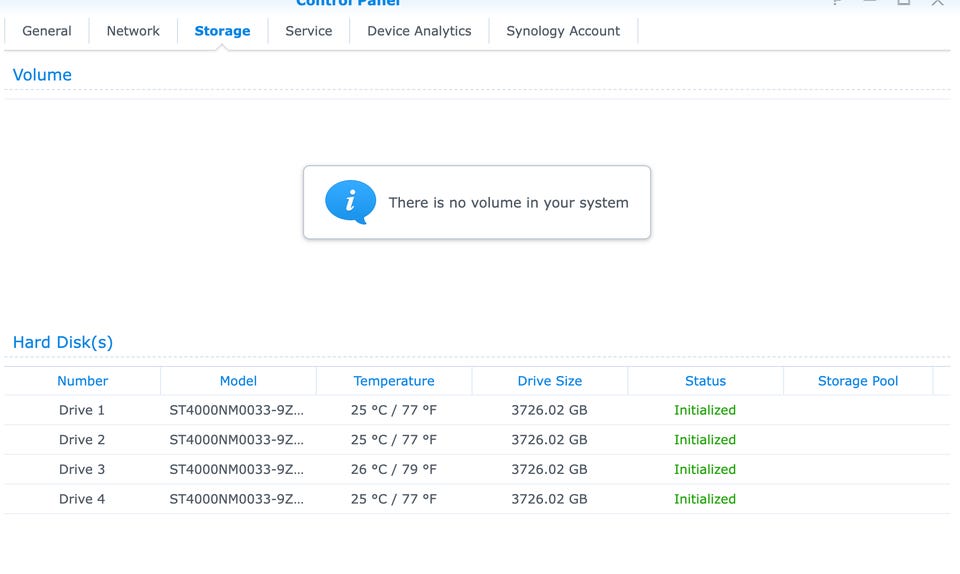Click the 'no volume in your system' message

point(508,203)
